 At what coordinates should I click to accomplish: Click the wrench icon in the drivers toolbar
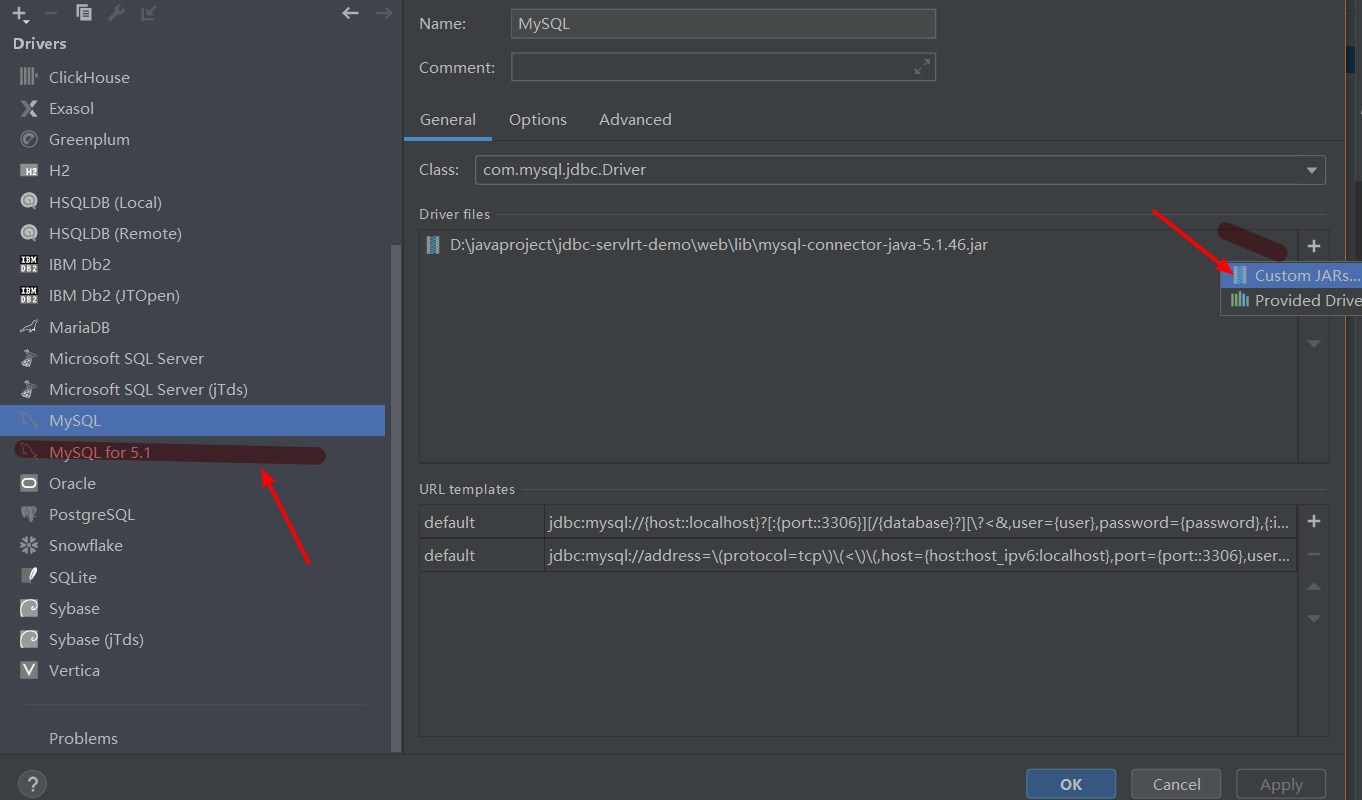pyautogui.click(x=116, y=13)
